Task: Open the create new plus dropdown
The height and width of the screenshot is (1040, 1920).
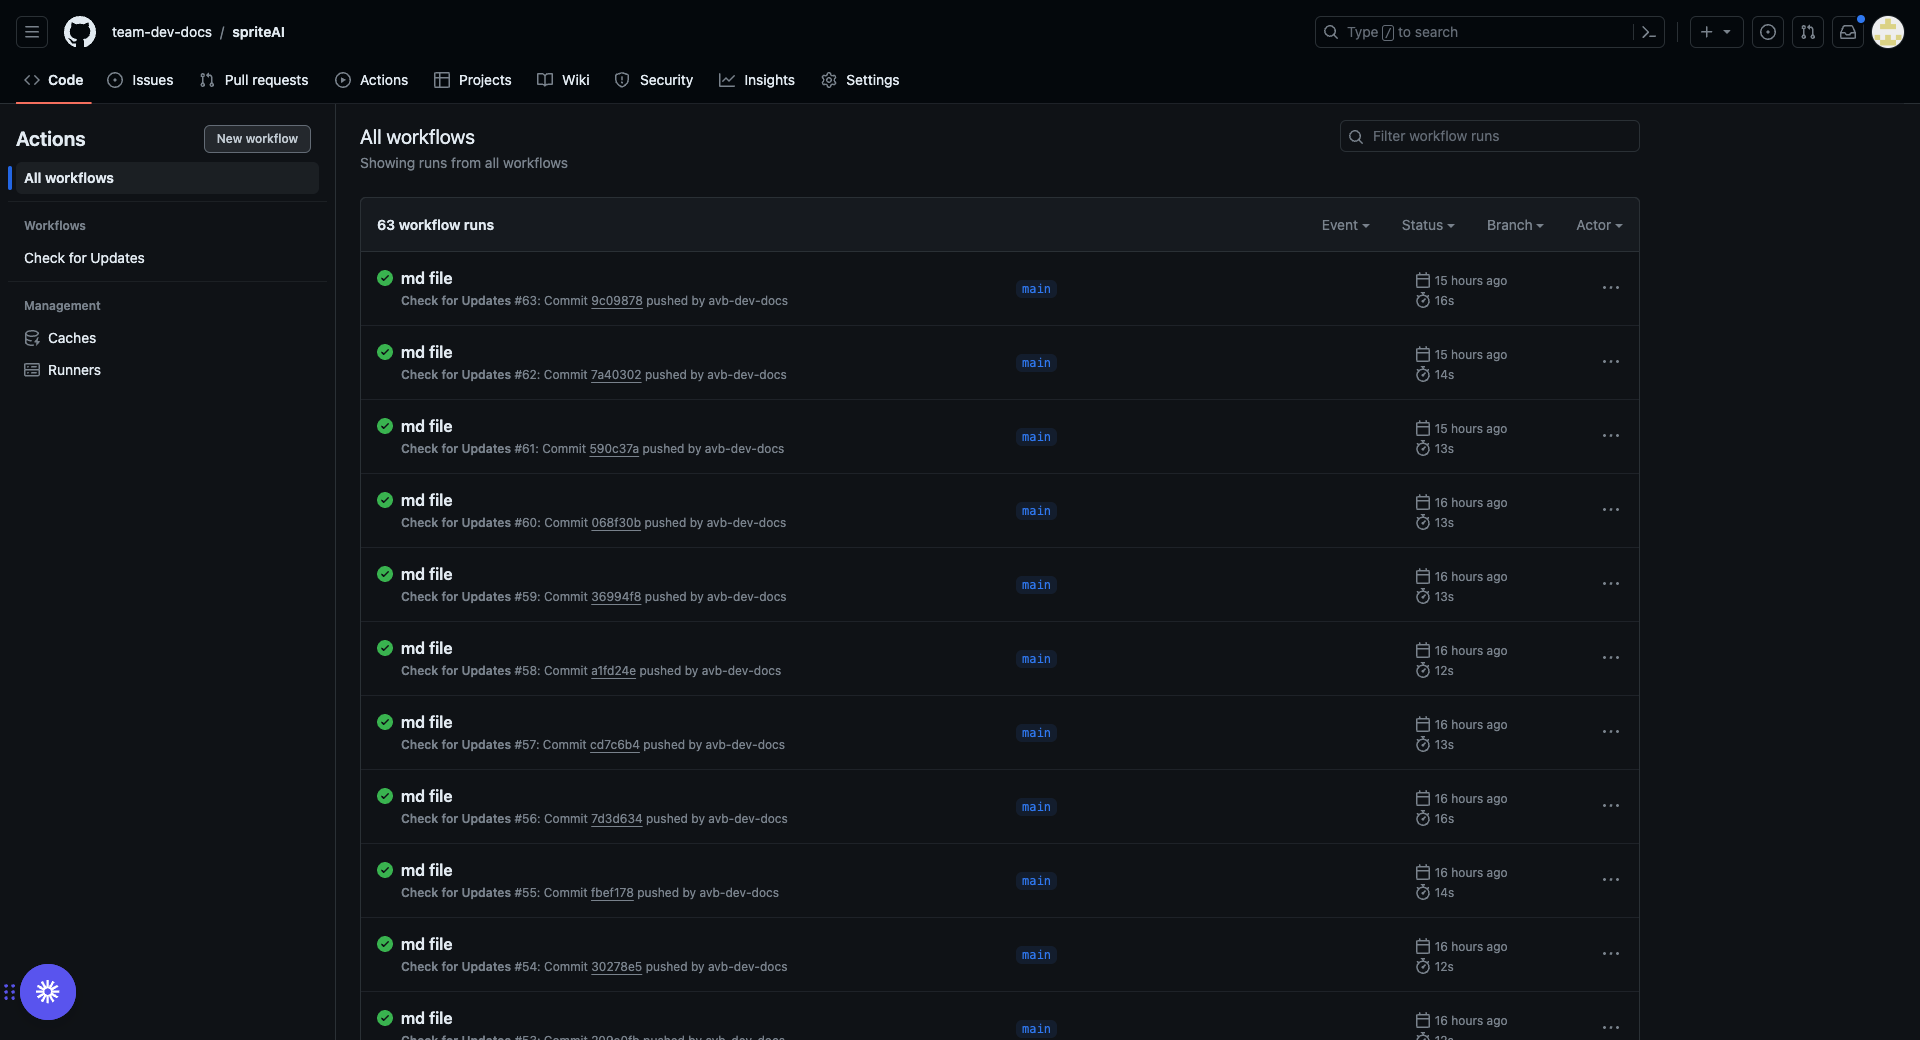Action: tap(1716, 32)
